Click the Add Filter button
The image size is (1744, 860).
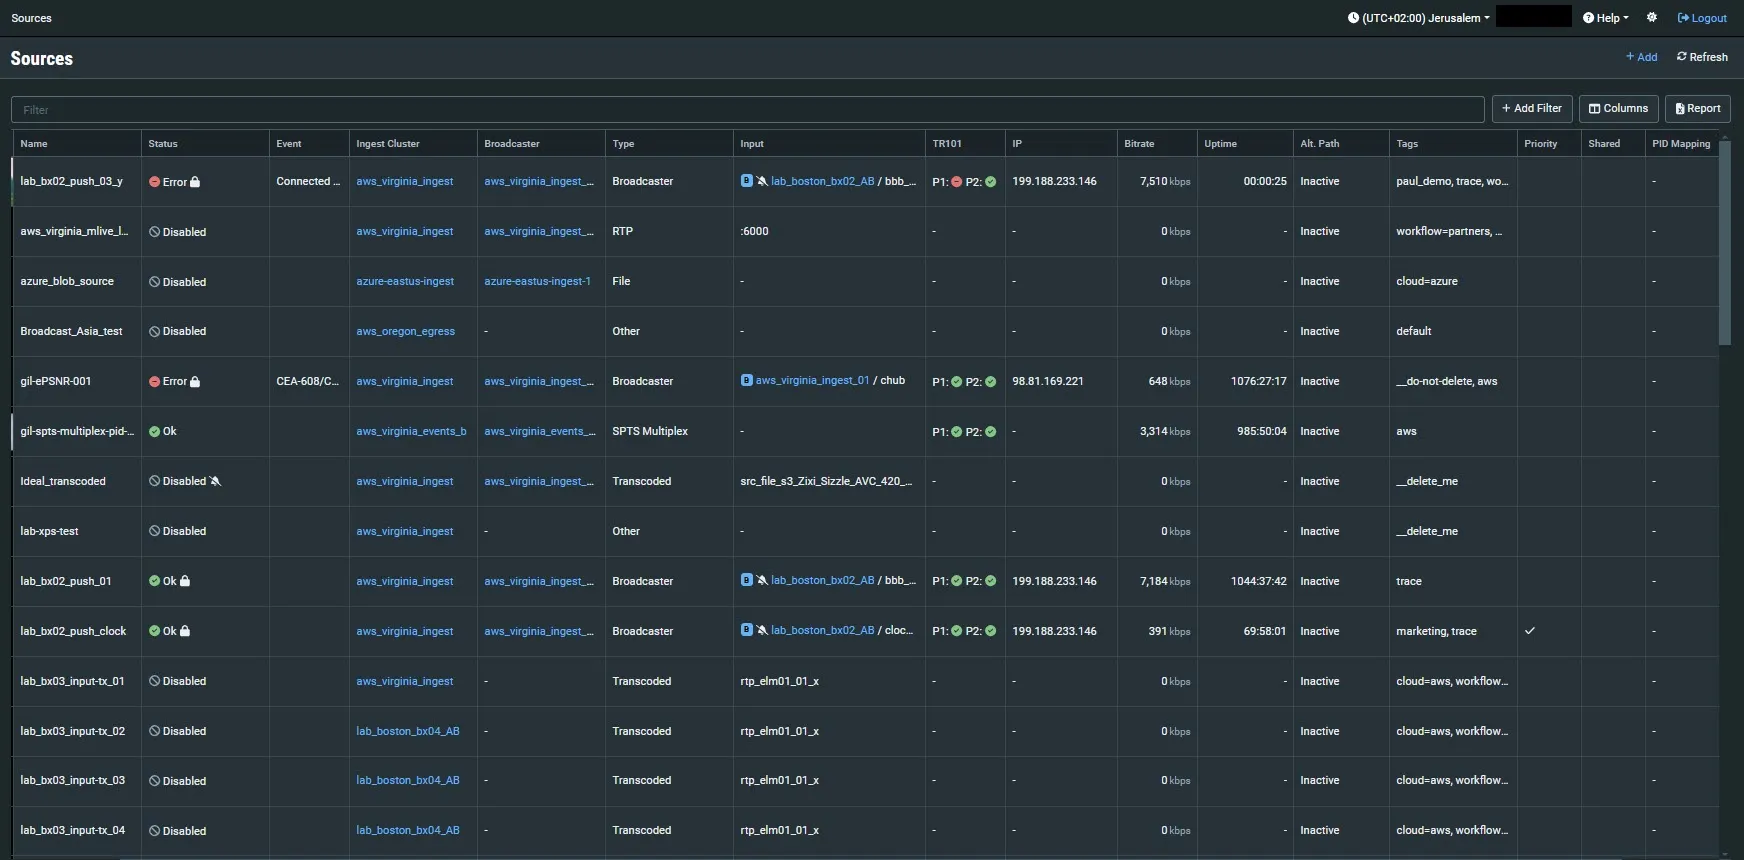1532,109
